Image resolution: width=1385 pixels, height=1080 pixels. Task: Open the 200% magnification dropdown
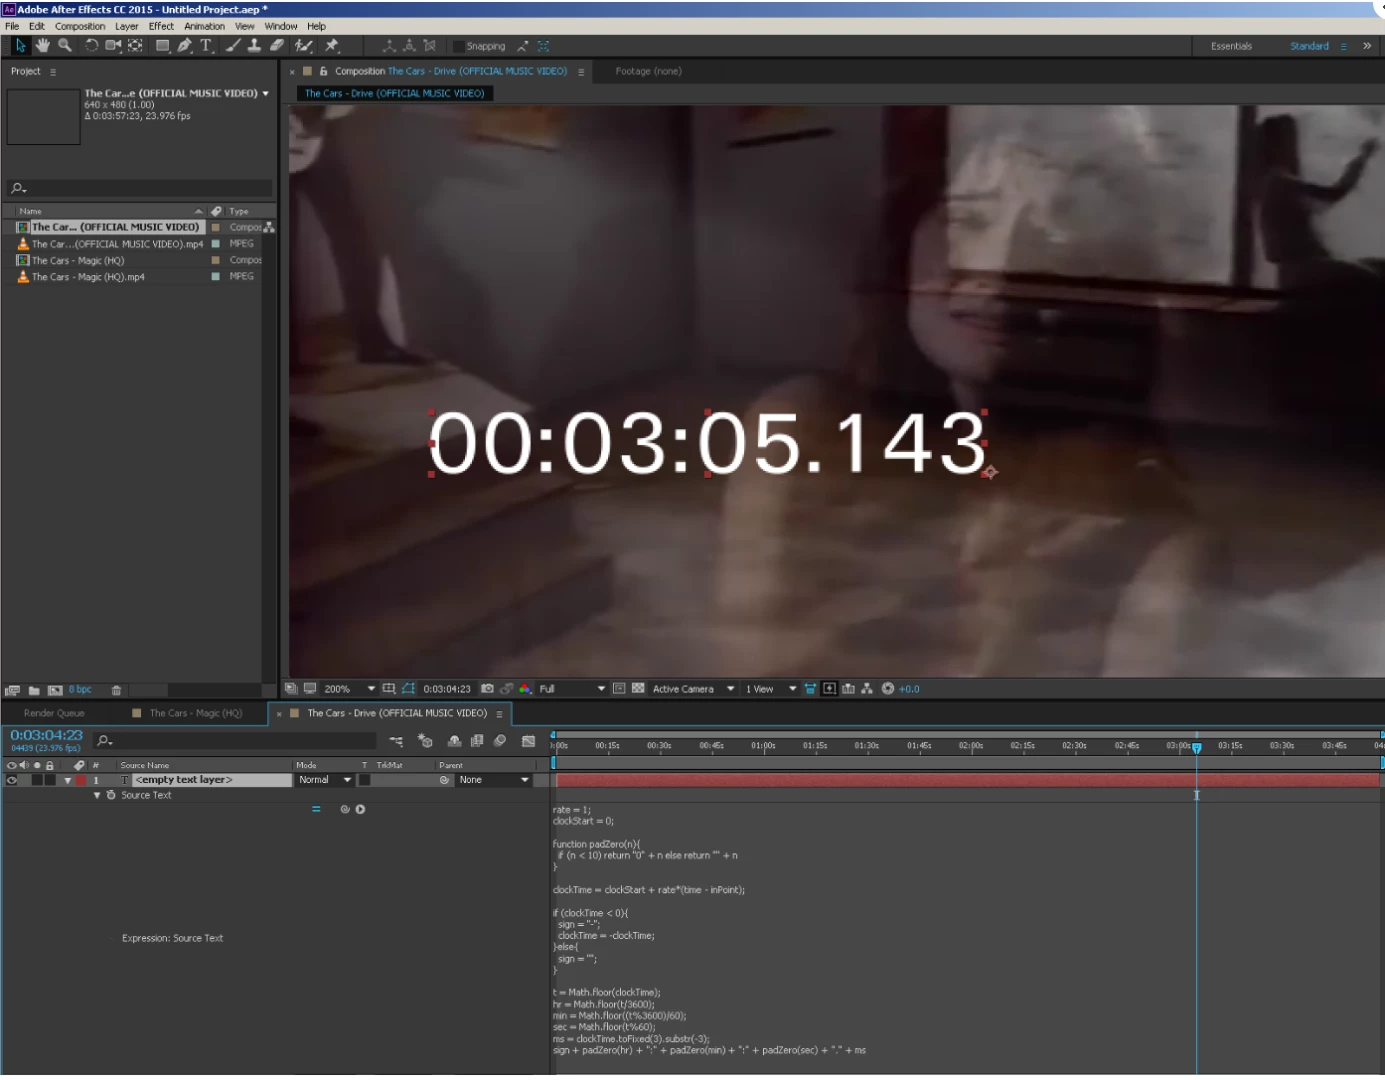(349, 689)
